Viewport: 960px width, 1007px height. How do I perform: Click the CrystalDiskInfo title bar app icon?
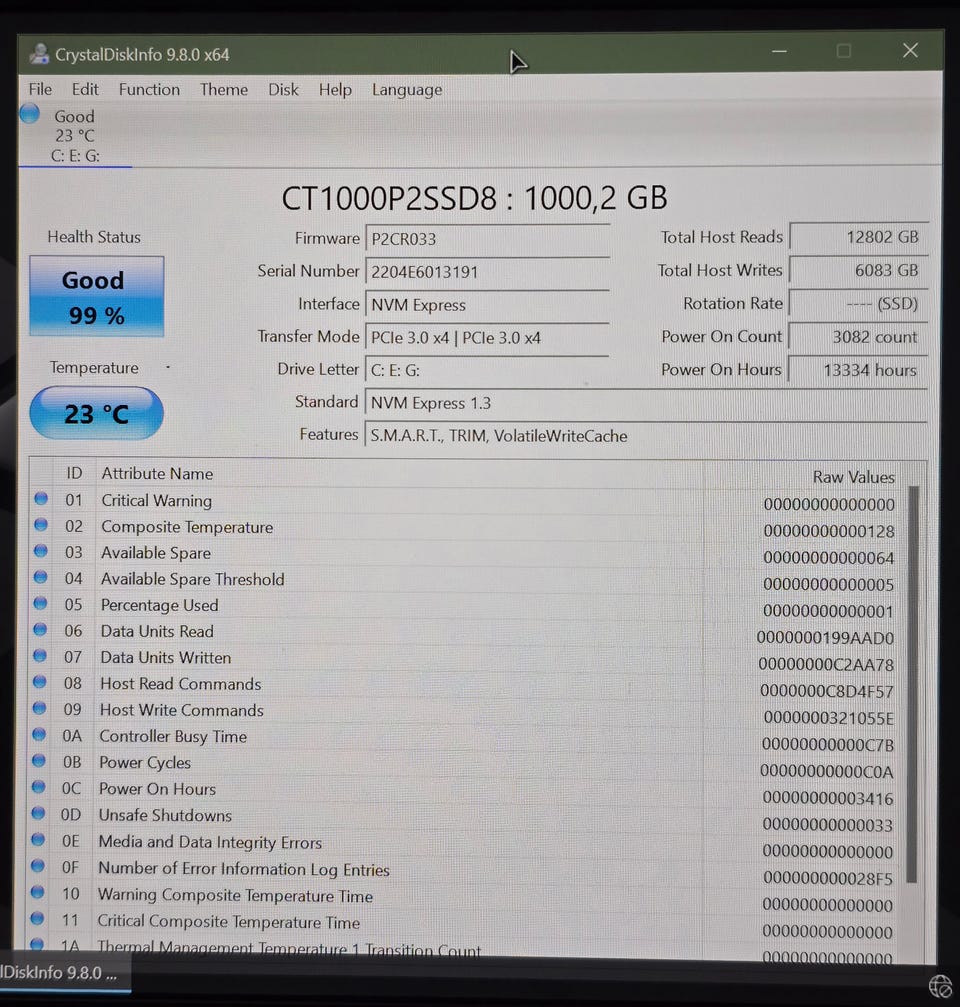(39, 54)
